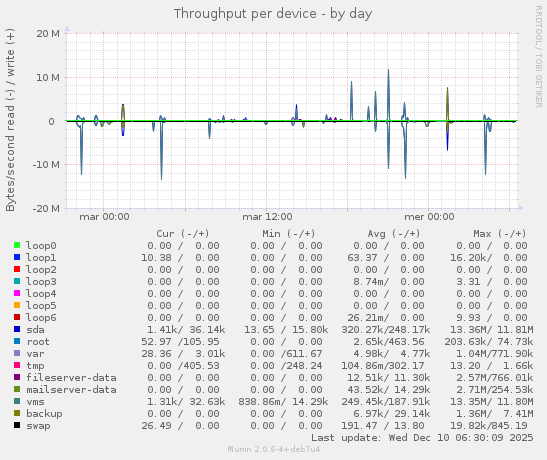Image resolution: width=547 pixels, height=460 pixels.
Task: Click the '-10 M' y-axis label
Action: 46,164
